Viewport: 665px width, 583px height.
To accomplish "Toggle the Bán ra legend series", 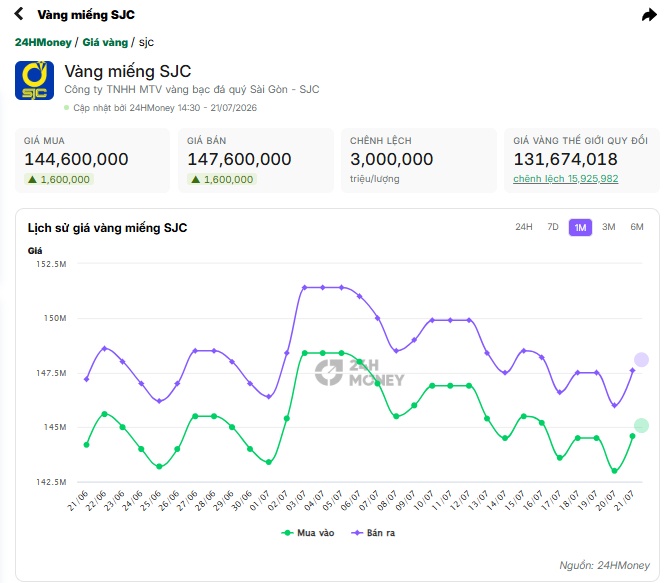I will pyautogui.click(x=373, y=533).
